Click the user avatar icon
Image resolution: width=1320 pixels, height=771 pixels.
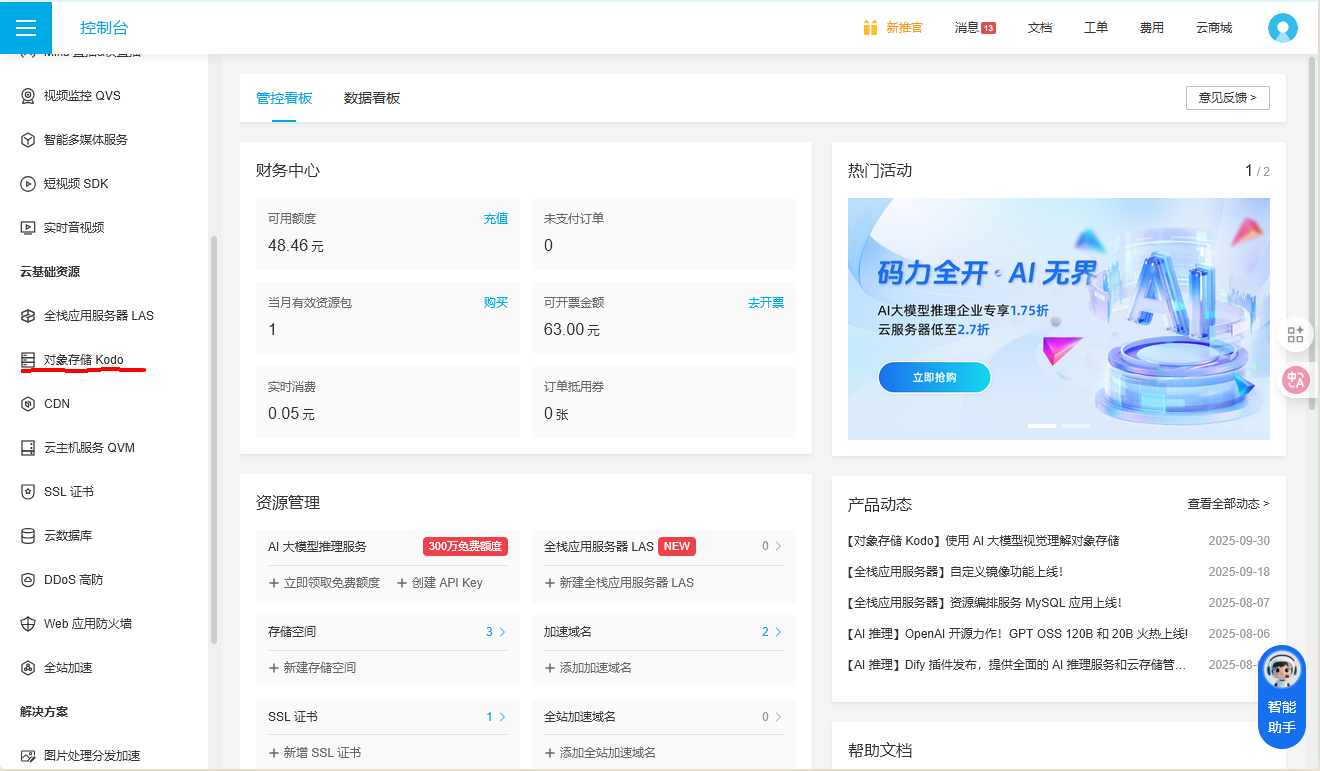coord(1282,28)
